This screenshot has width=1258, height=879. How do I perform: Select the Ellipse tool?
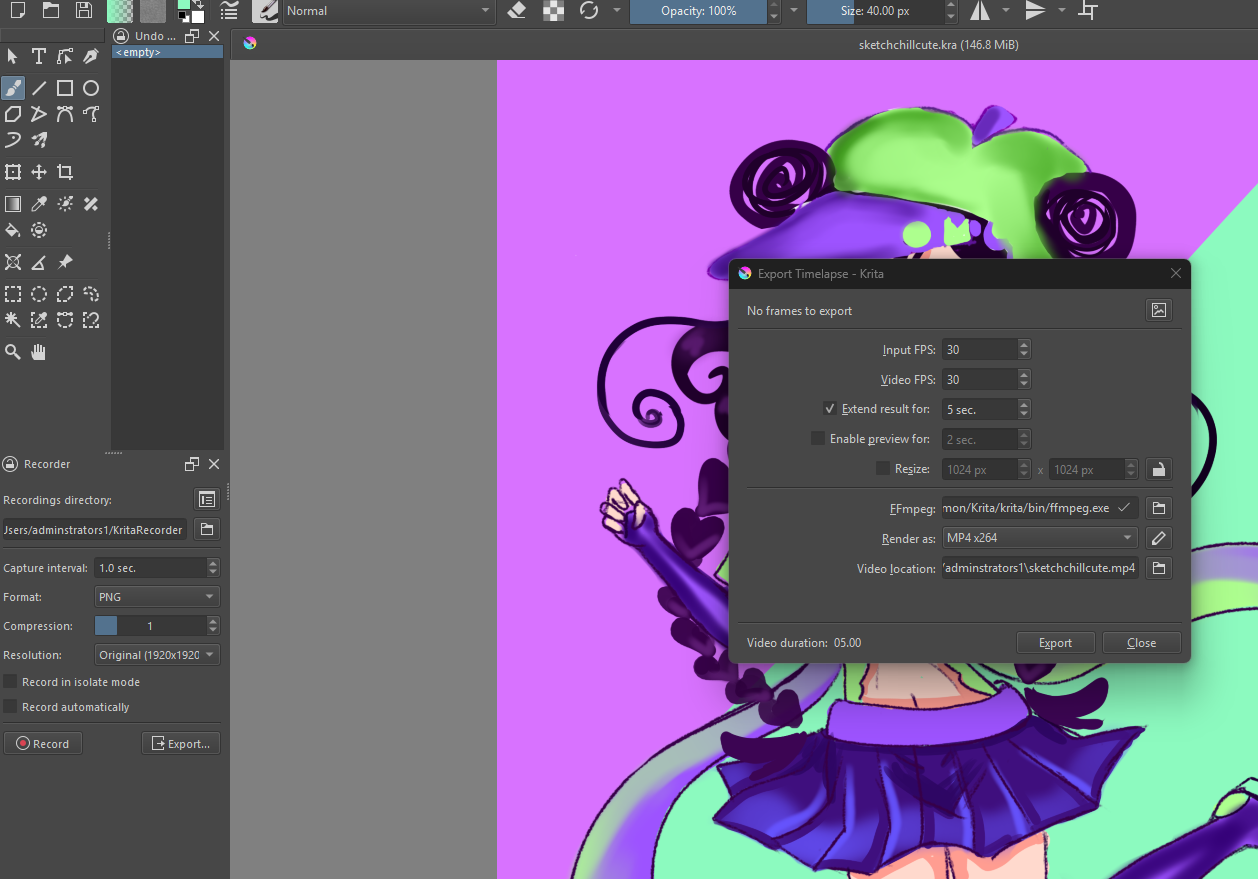point(91,88)
